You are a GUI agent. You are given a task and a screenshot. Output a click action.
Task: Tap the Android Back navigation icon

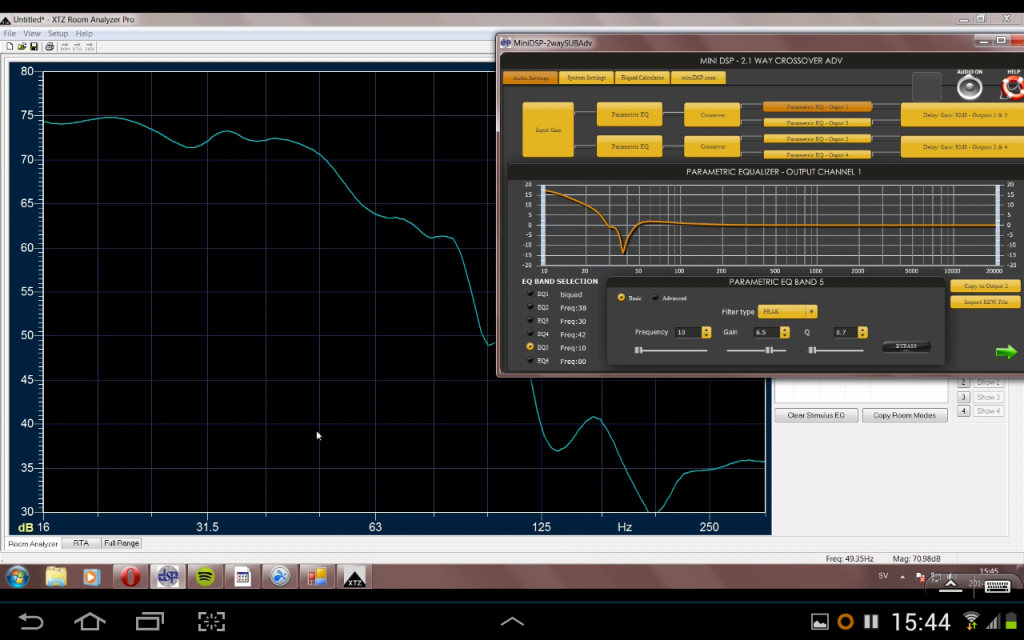(30, 621)
